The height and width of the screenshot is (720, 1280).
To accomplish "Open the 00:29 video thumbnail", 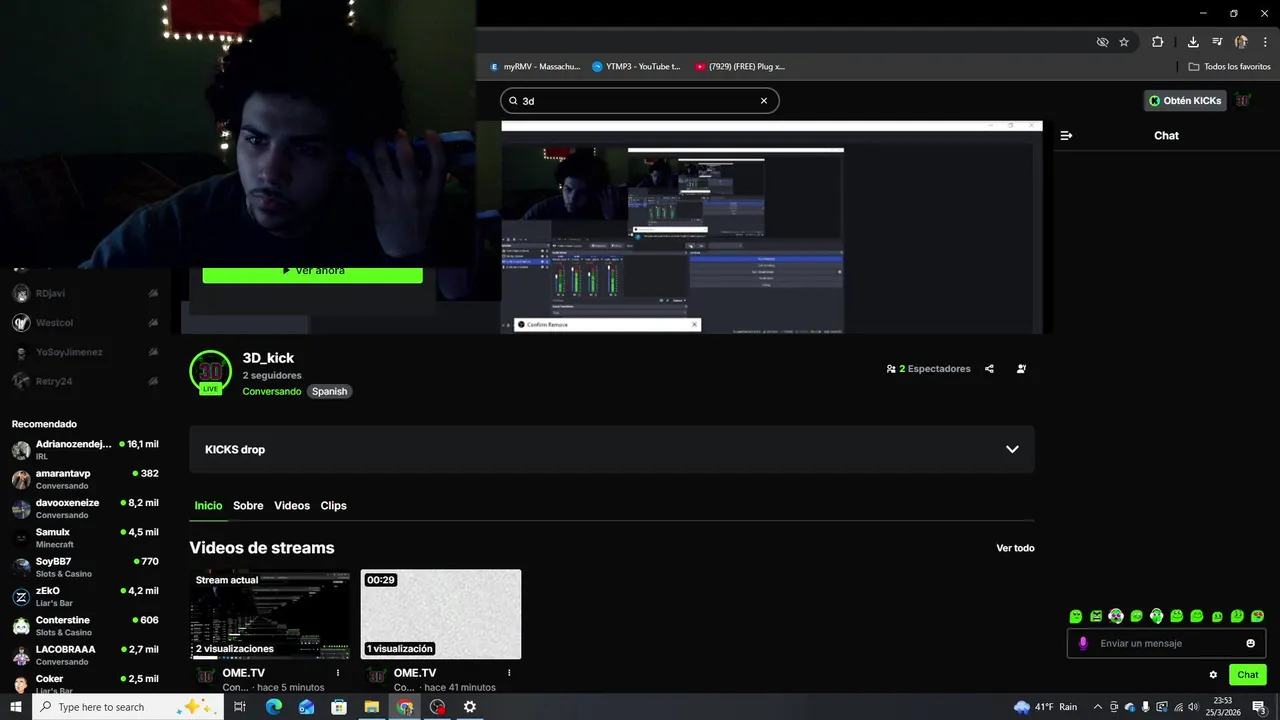I will [441, 614].
